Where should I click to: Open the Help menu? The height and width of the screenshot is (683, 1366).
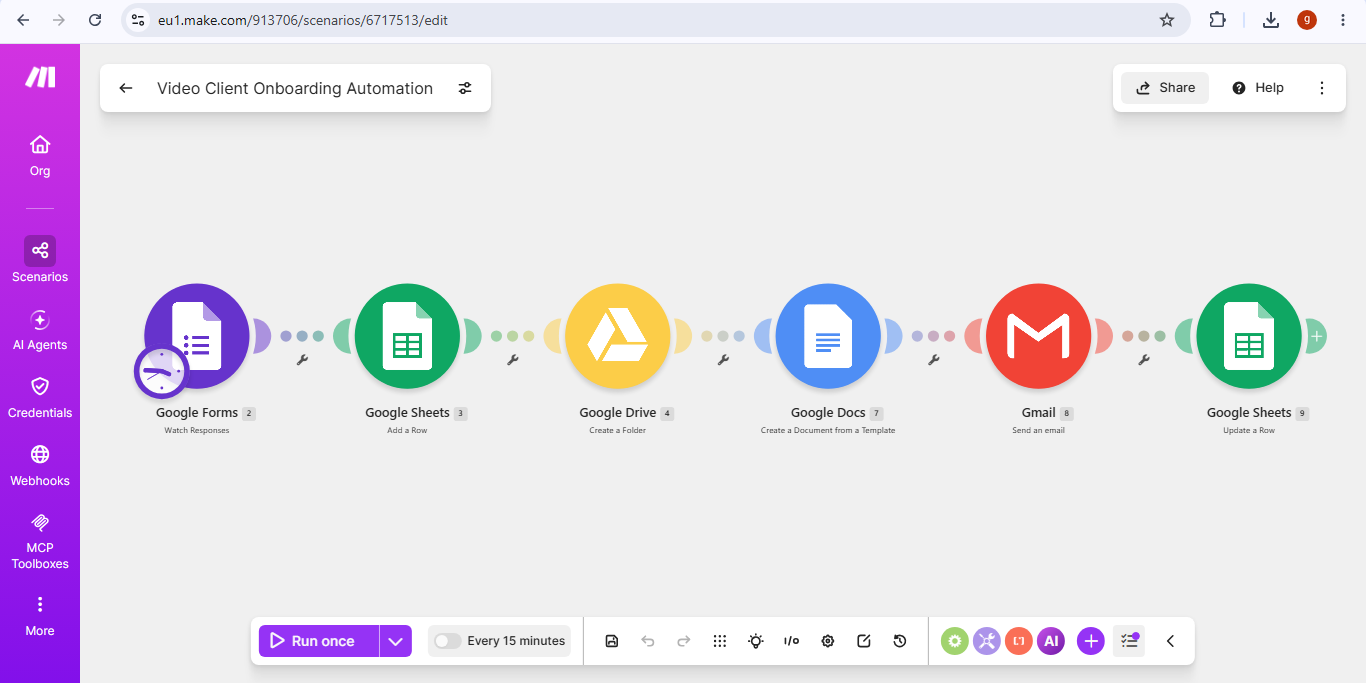click(1258, 88)
